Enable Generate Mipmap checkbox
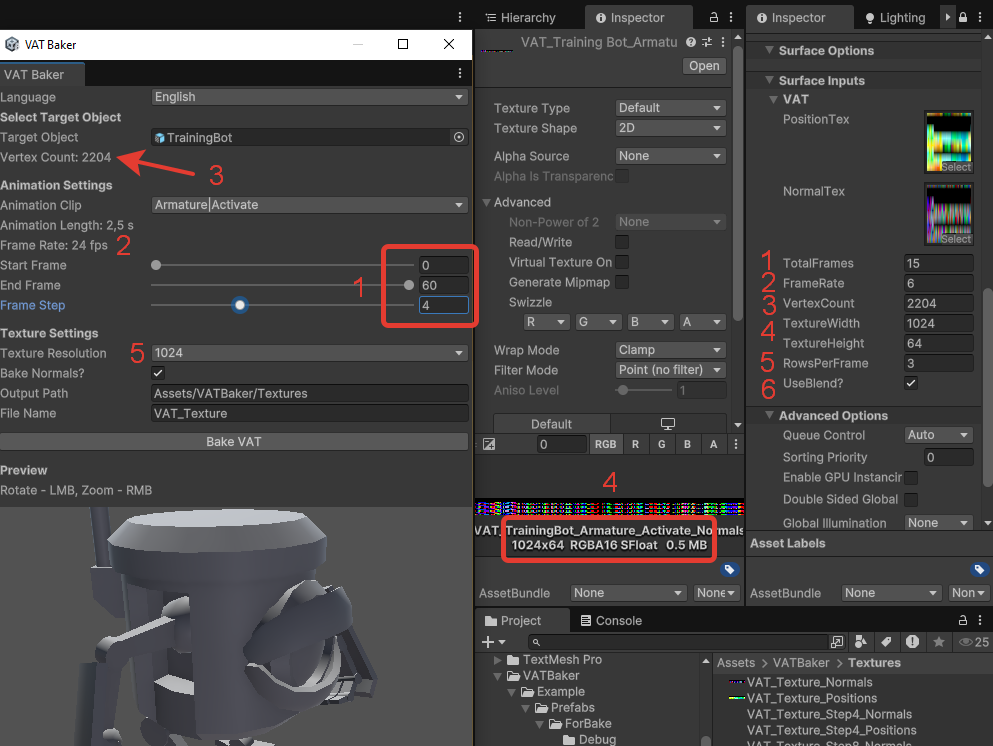This screenshot has height=746, width=993. click(x=622, y=282)
